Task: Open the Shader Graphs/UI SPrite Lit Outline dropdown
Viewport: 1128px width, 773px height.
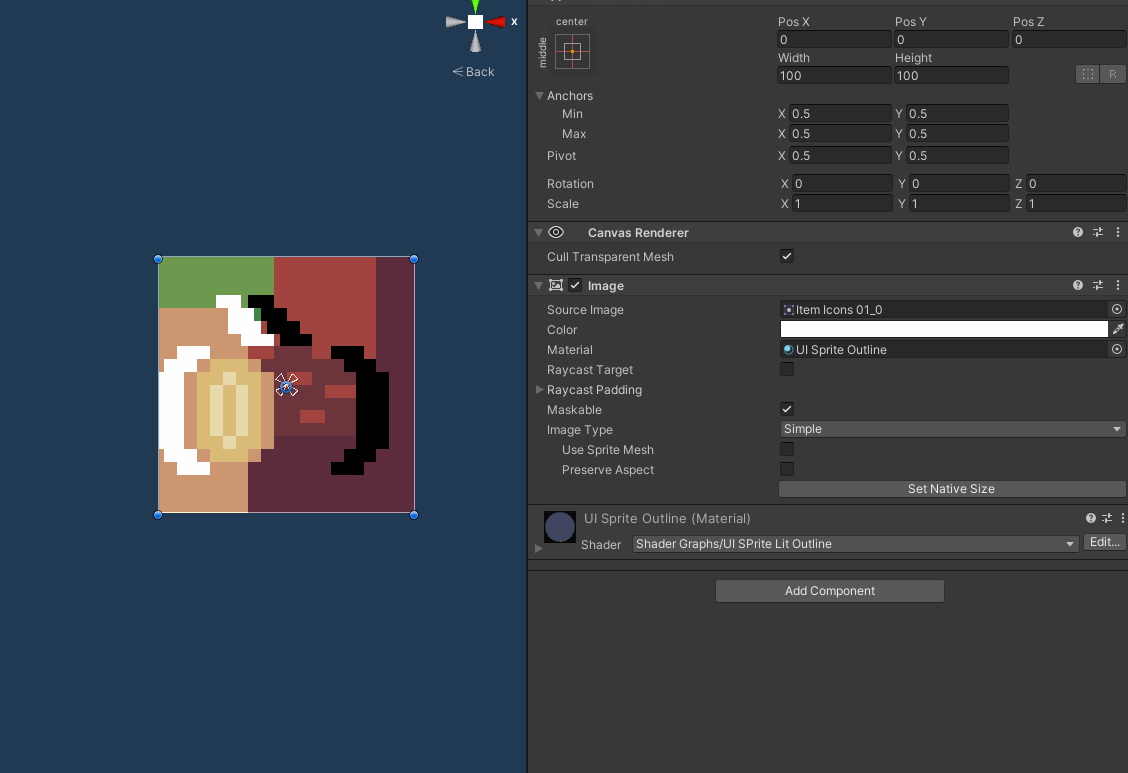Action: point(855,543)
